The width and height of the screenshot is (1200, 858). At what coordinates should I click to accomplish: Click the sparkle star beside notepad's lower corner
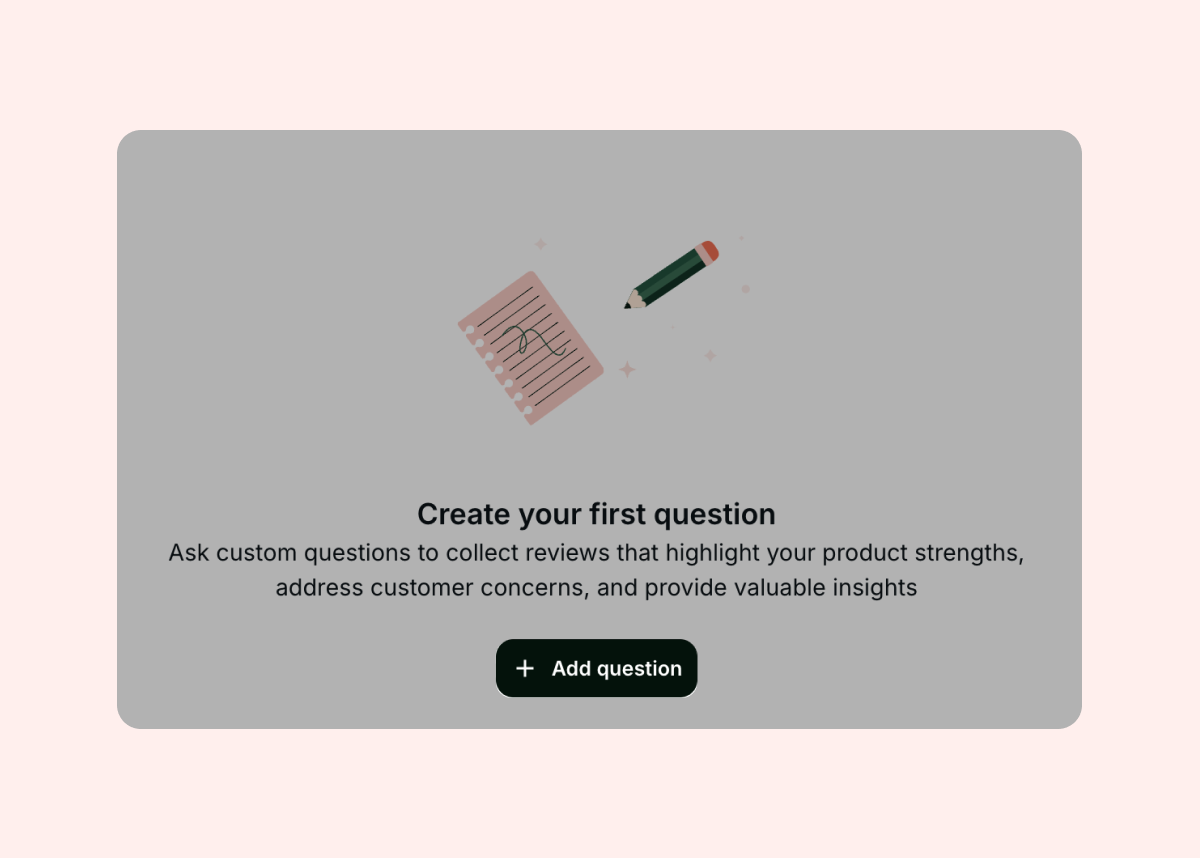tap(627, 370)
